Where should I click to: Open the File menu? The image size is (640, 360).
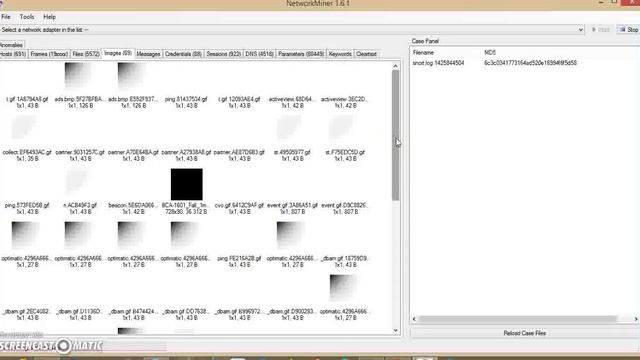6,17
